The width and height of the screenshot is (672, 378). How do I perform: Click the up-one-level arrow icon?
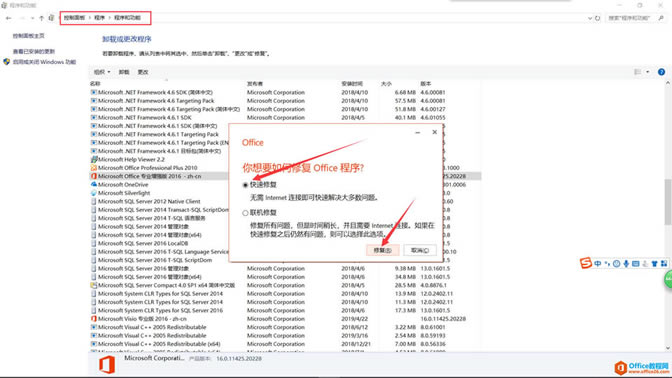[x=42, y=18]
